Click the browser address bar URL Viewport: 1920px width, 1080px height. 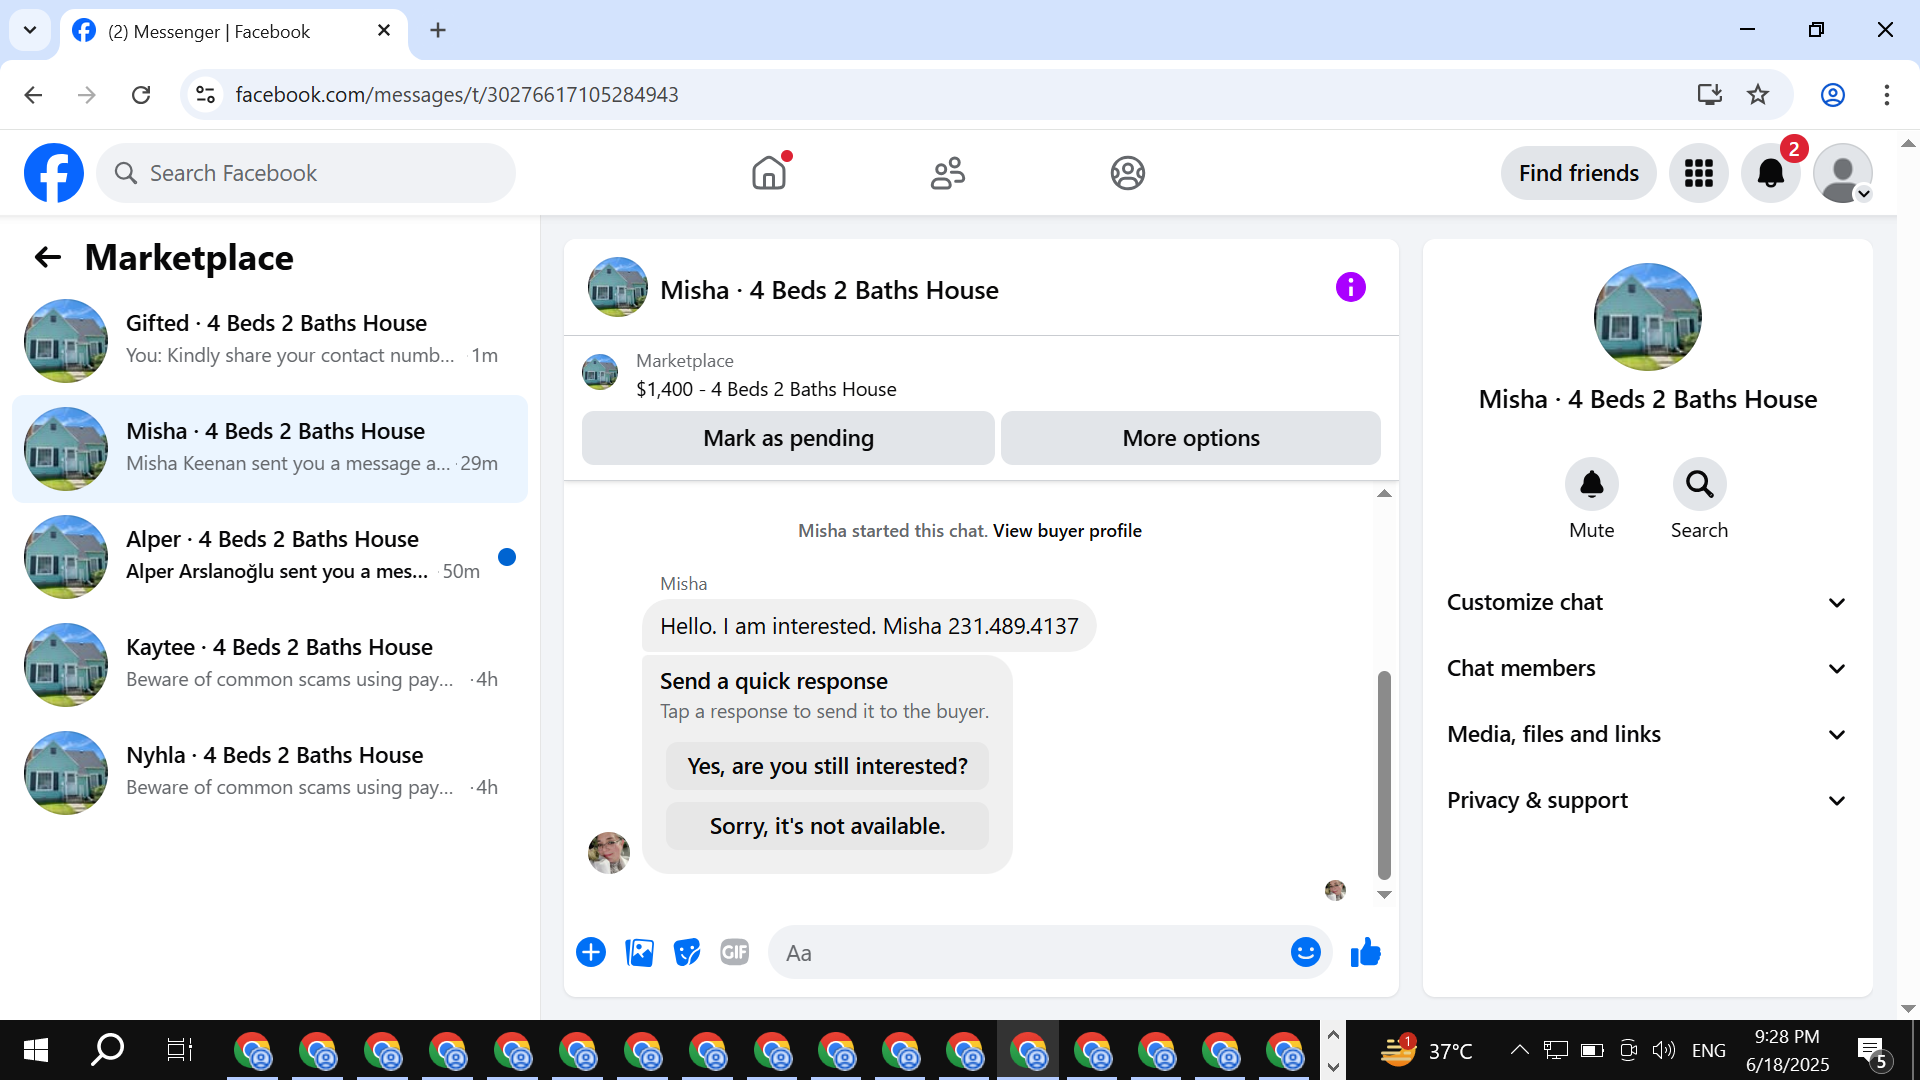tap(456, 95)
